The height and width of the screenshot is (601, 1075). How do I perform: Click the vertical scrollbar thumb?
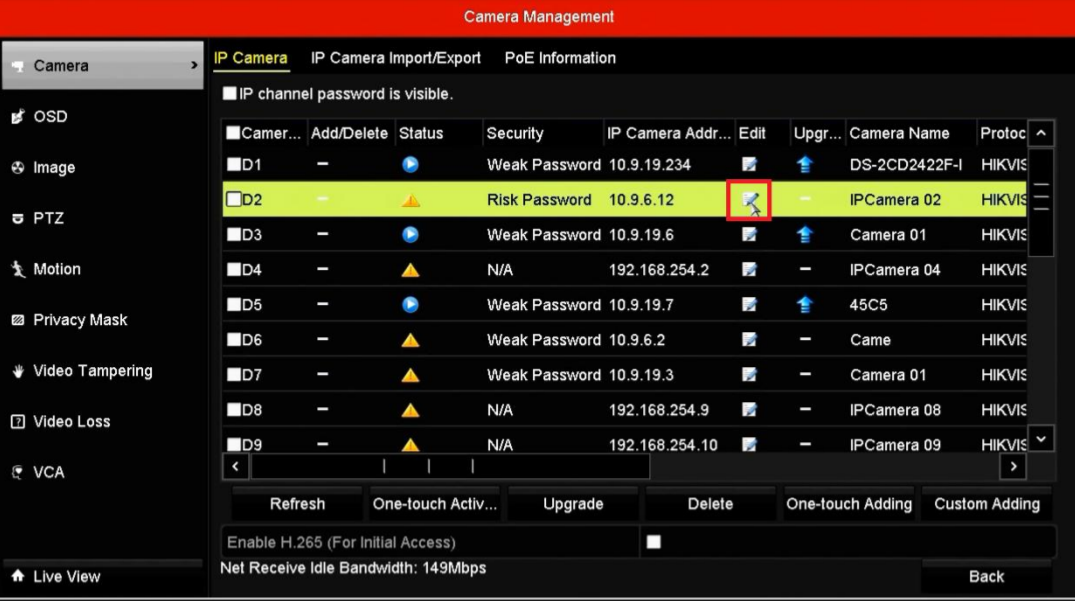click(1041, 201)
